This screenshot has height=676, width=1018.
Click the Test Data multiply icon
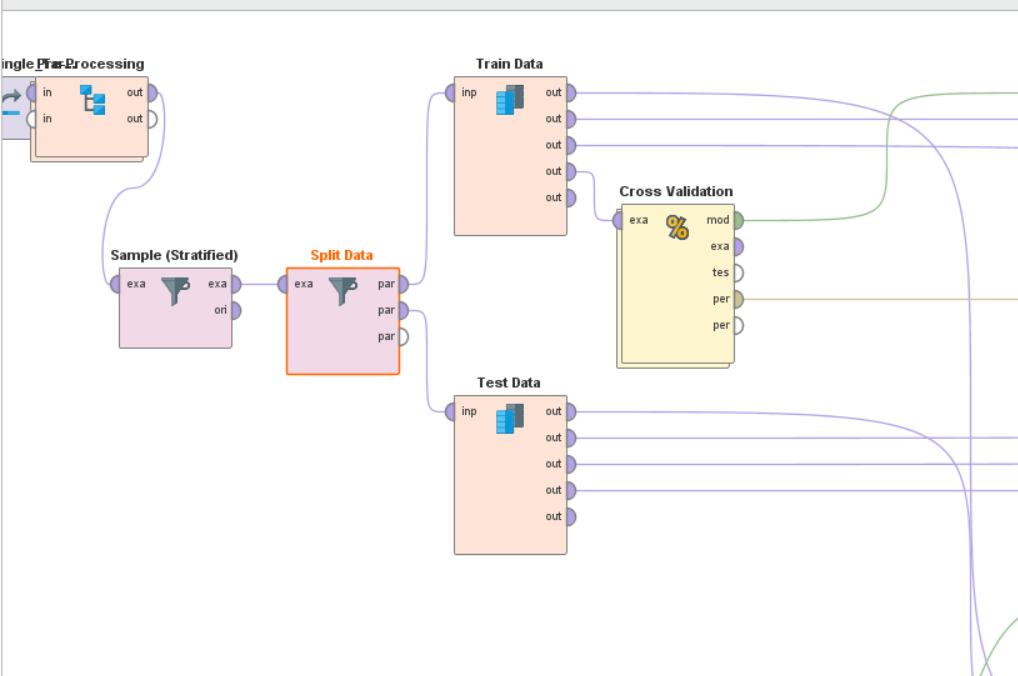(510, 419)
